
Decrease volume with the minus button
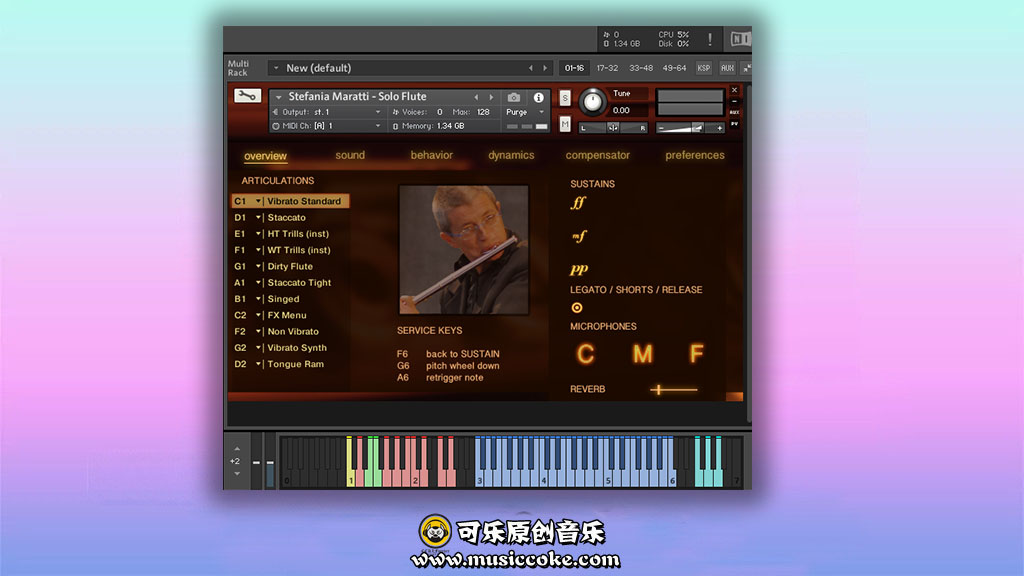tap(662, 129)
